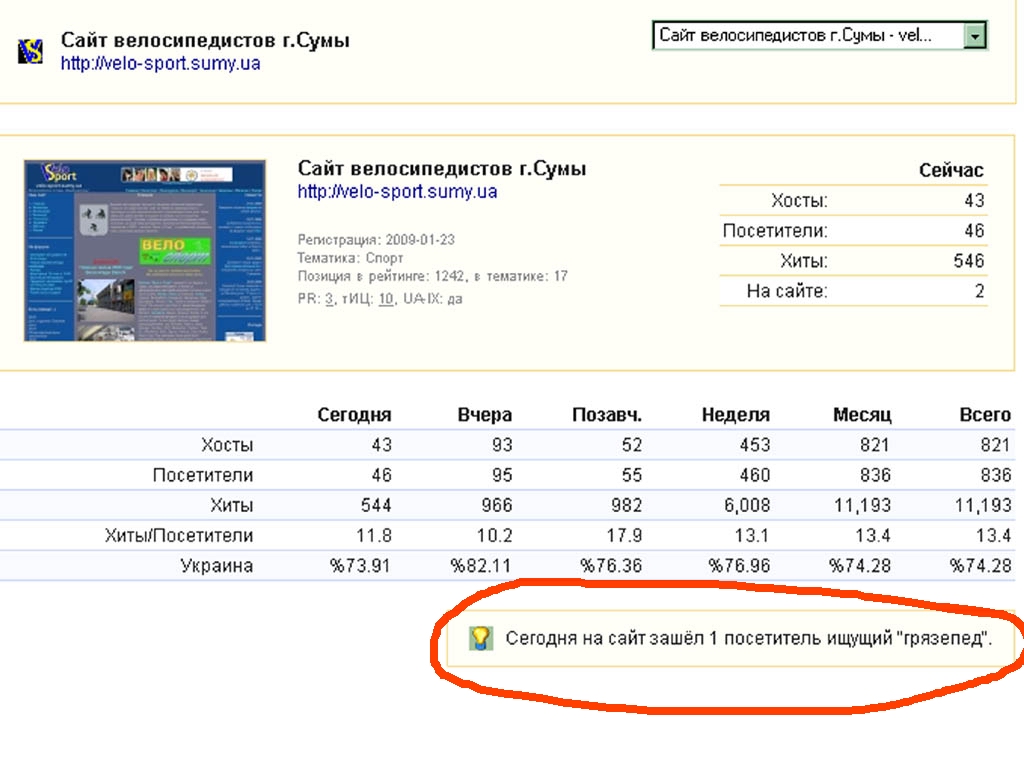Open velo-sport.sumy.ua link beside the thumbnail
1024x768 pixels.
coord(397,192)
